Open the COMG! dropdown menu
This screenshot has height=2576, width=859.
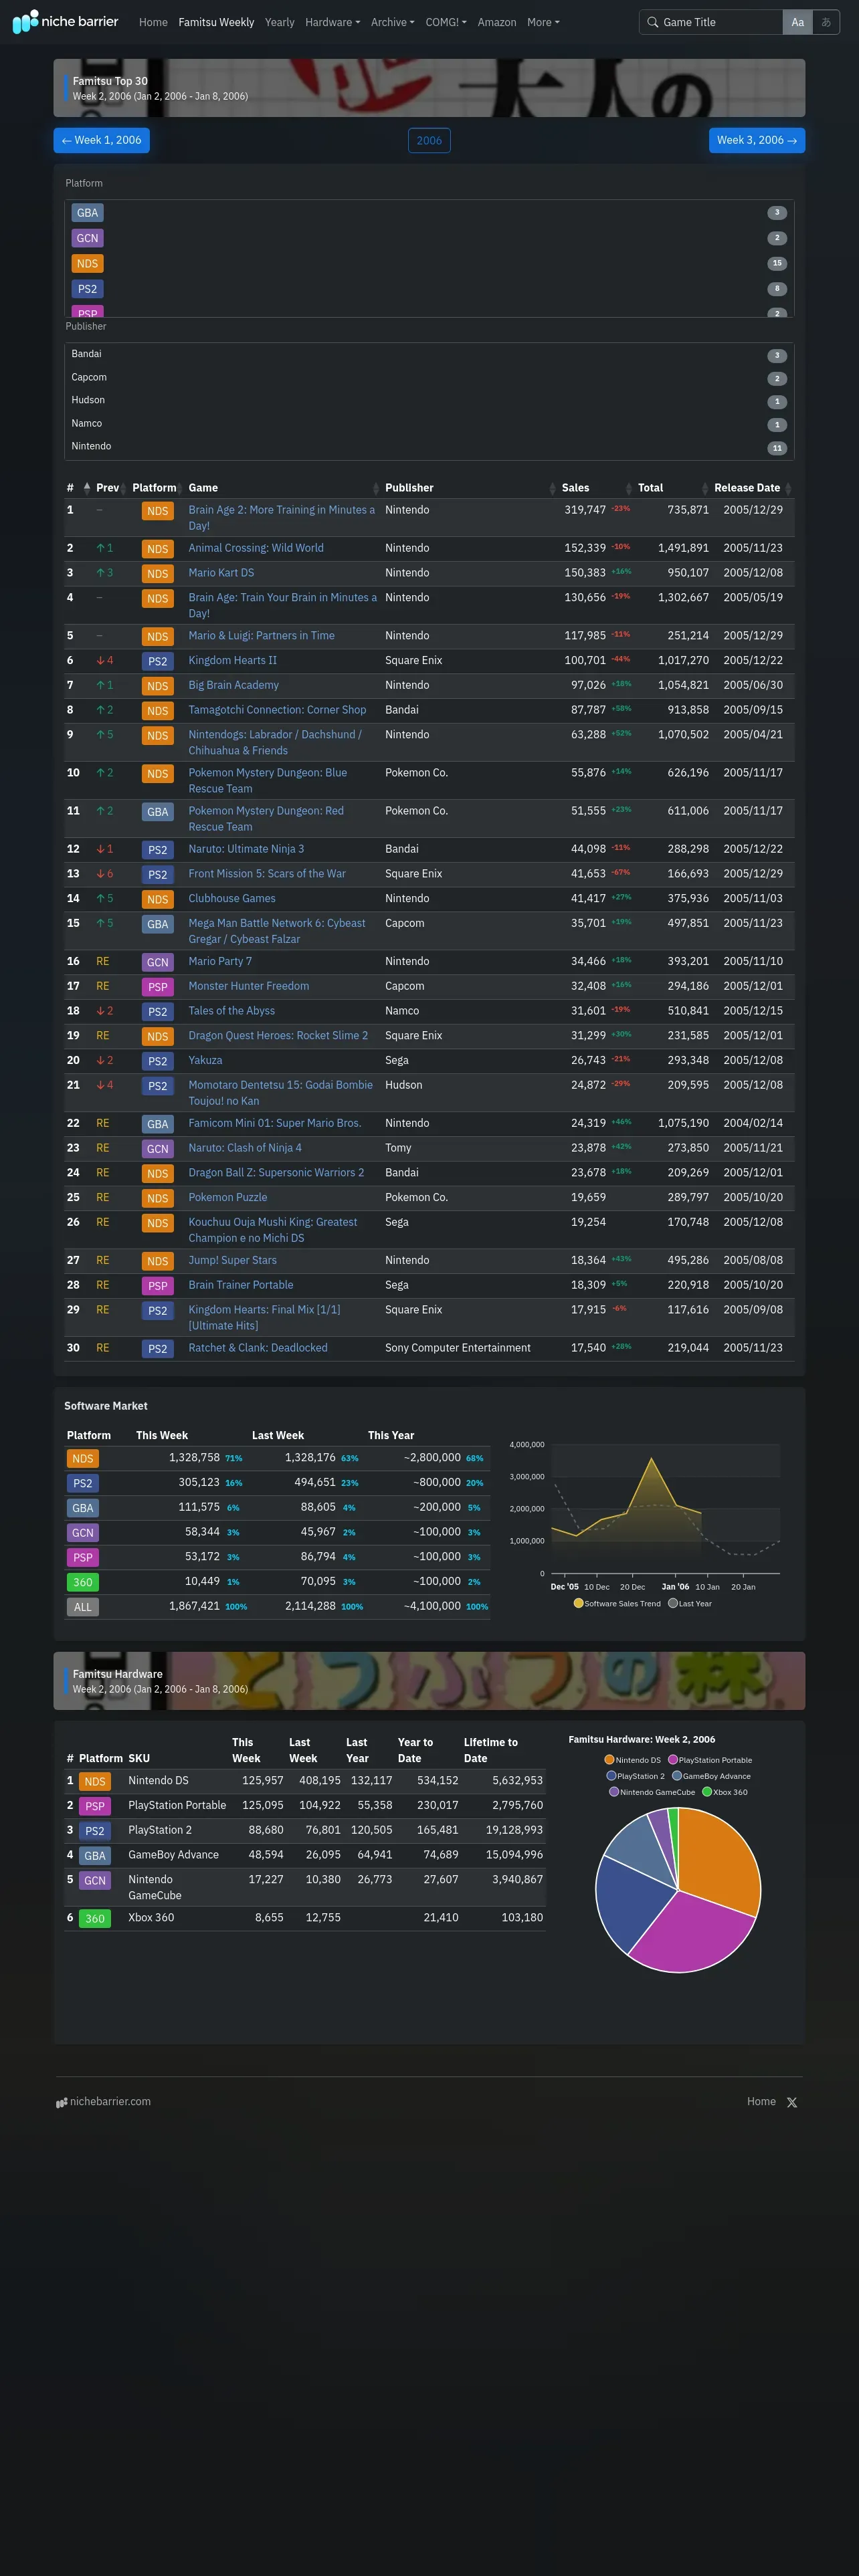(x=446, y=22)
